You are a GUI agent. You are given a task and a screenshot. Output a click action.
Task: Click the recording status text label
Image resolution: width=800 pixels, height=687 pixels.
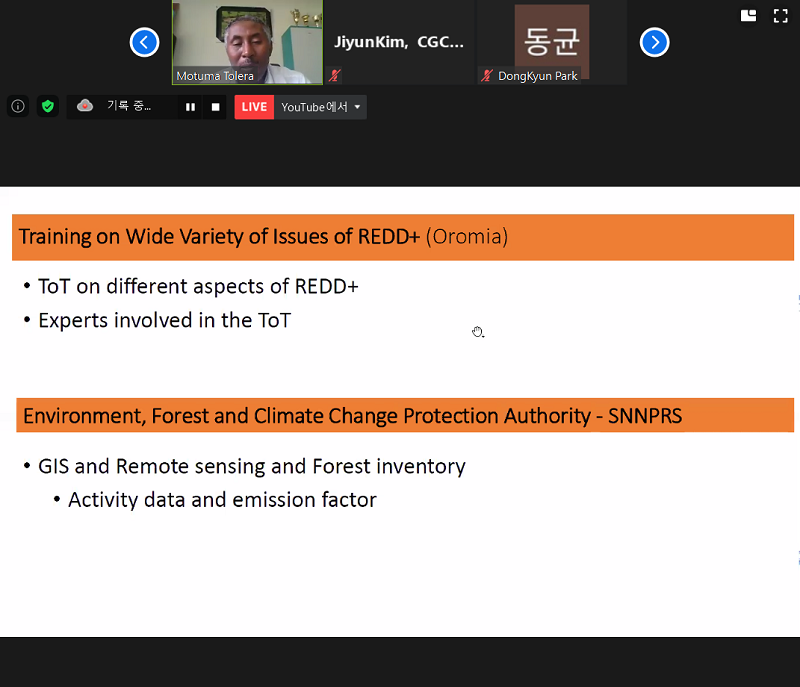[x=129, y=106]
